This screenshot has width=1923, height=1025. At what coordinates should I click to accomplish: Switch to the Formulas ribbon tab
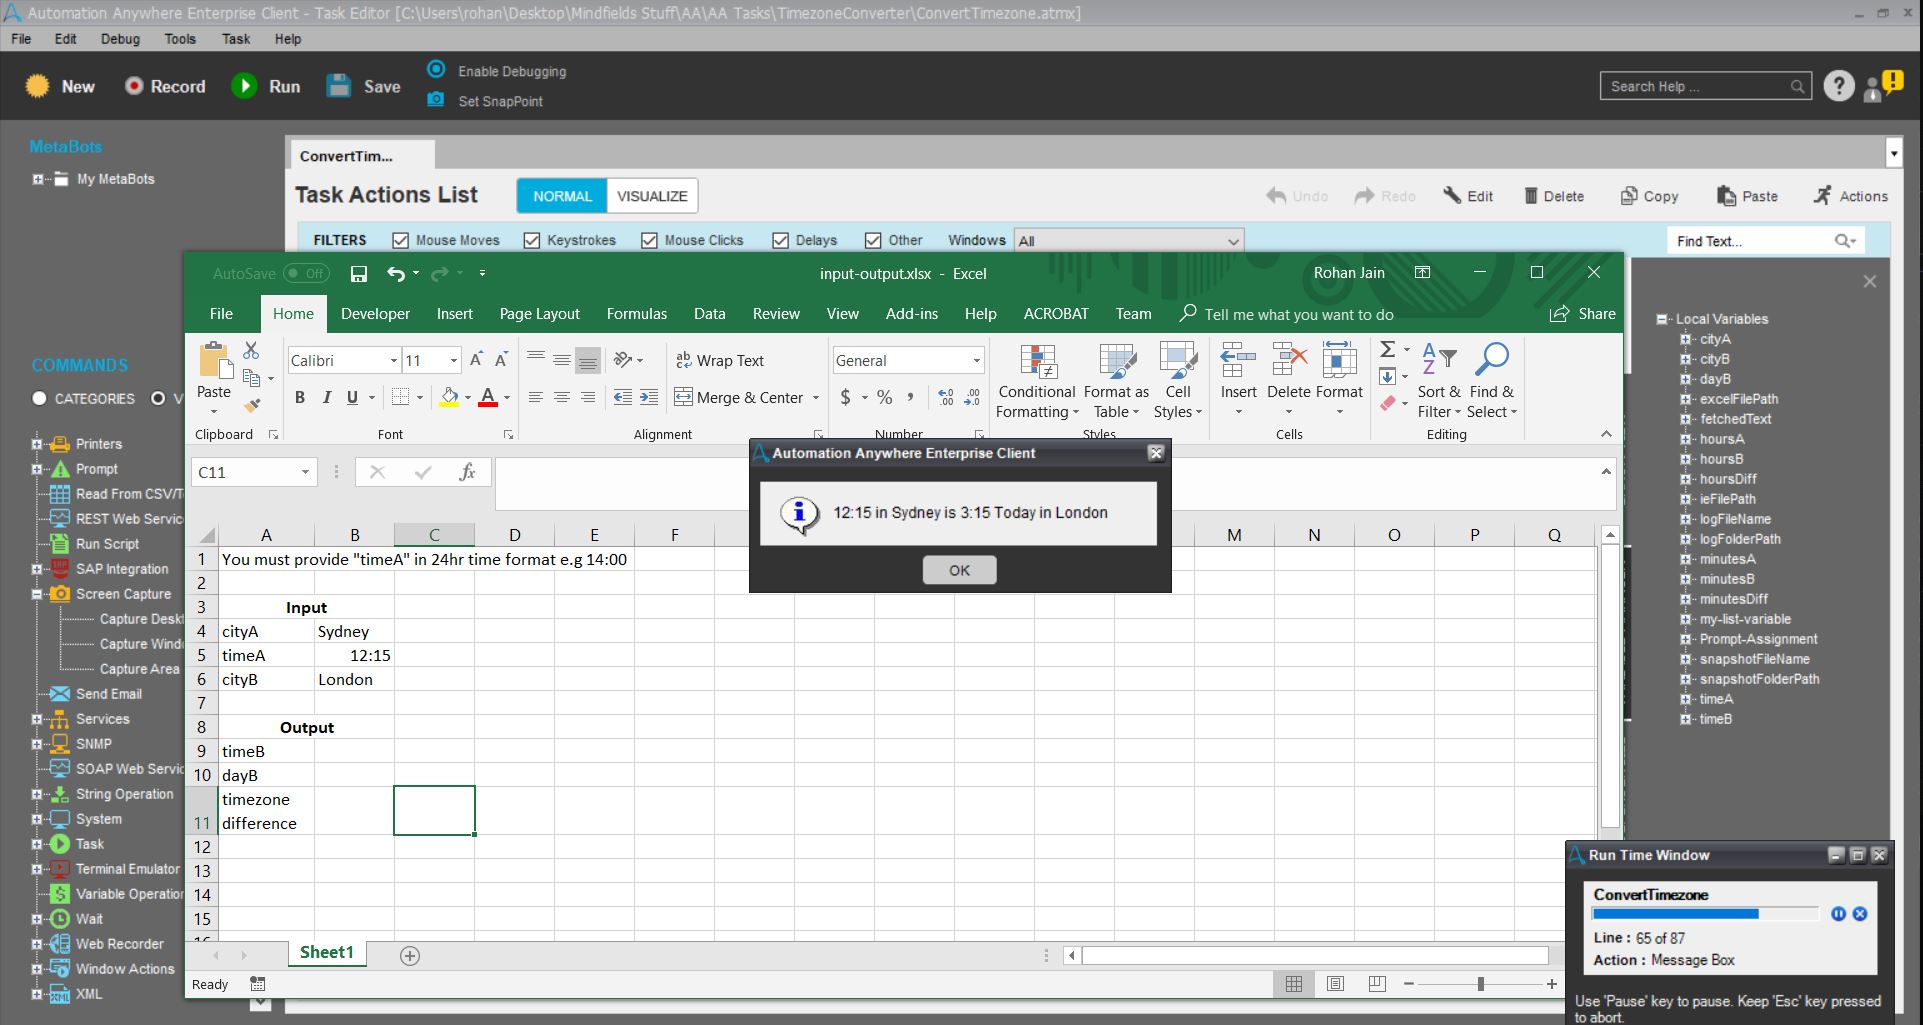636,314
